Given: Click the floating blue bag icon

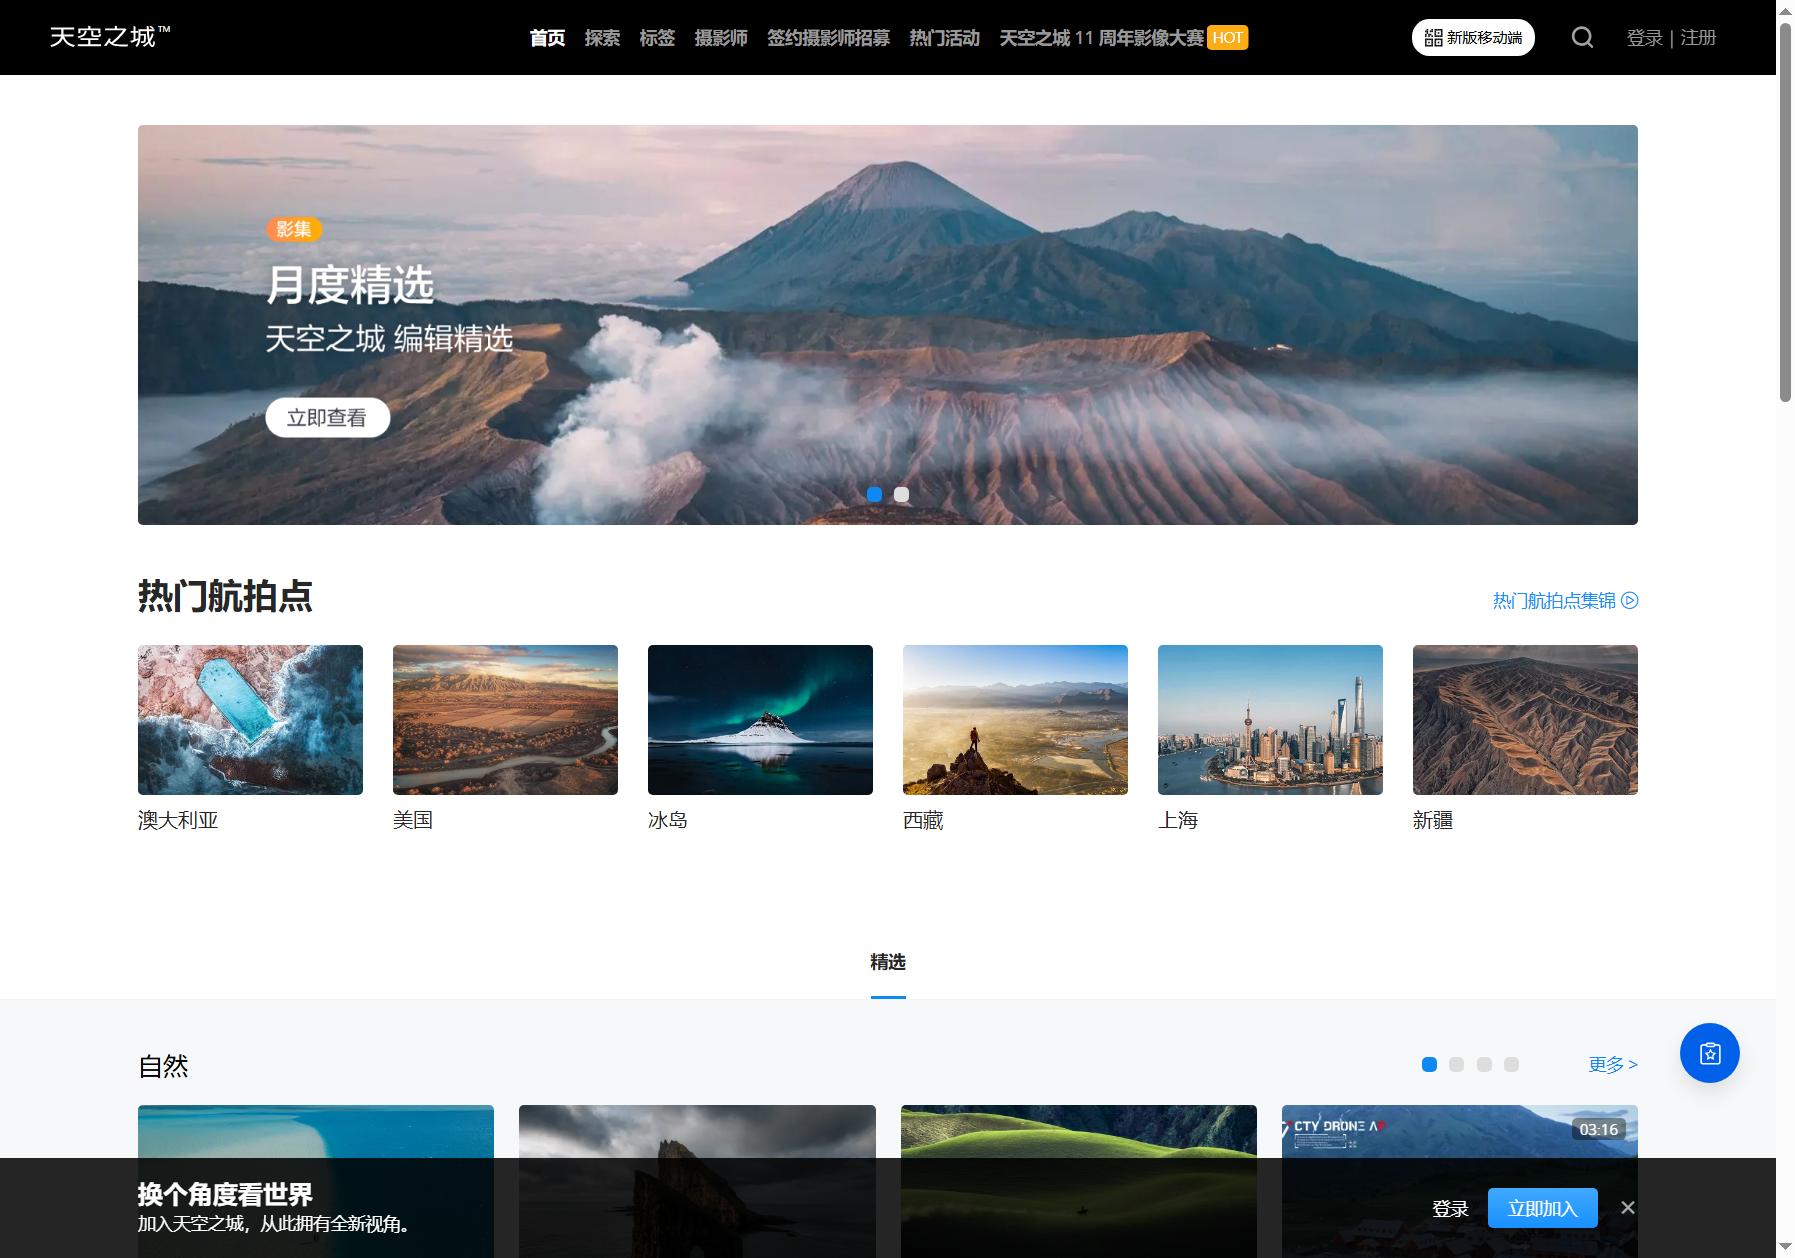Looking at the screenshot, I should tap(1709, 1053).
